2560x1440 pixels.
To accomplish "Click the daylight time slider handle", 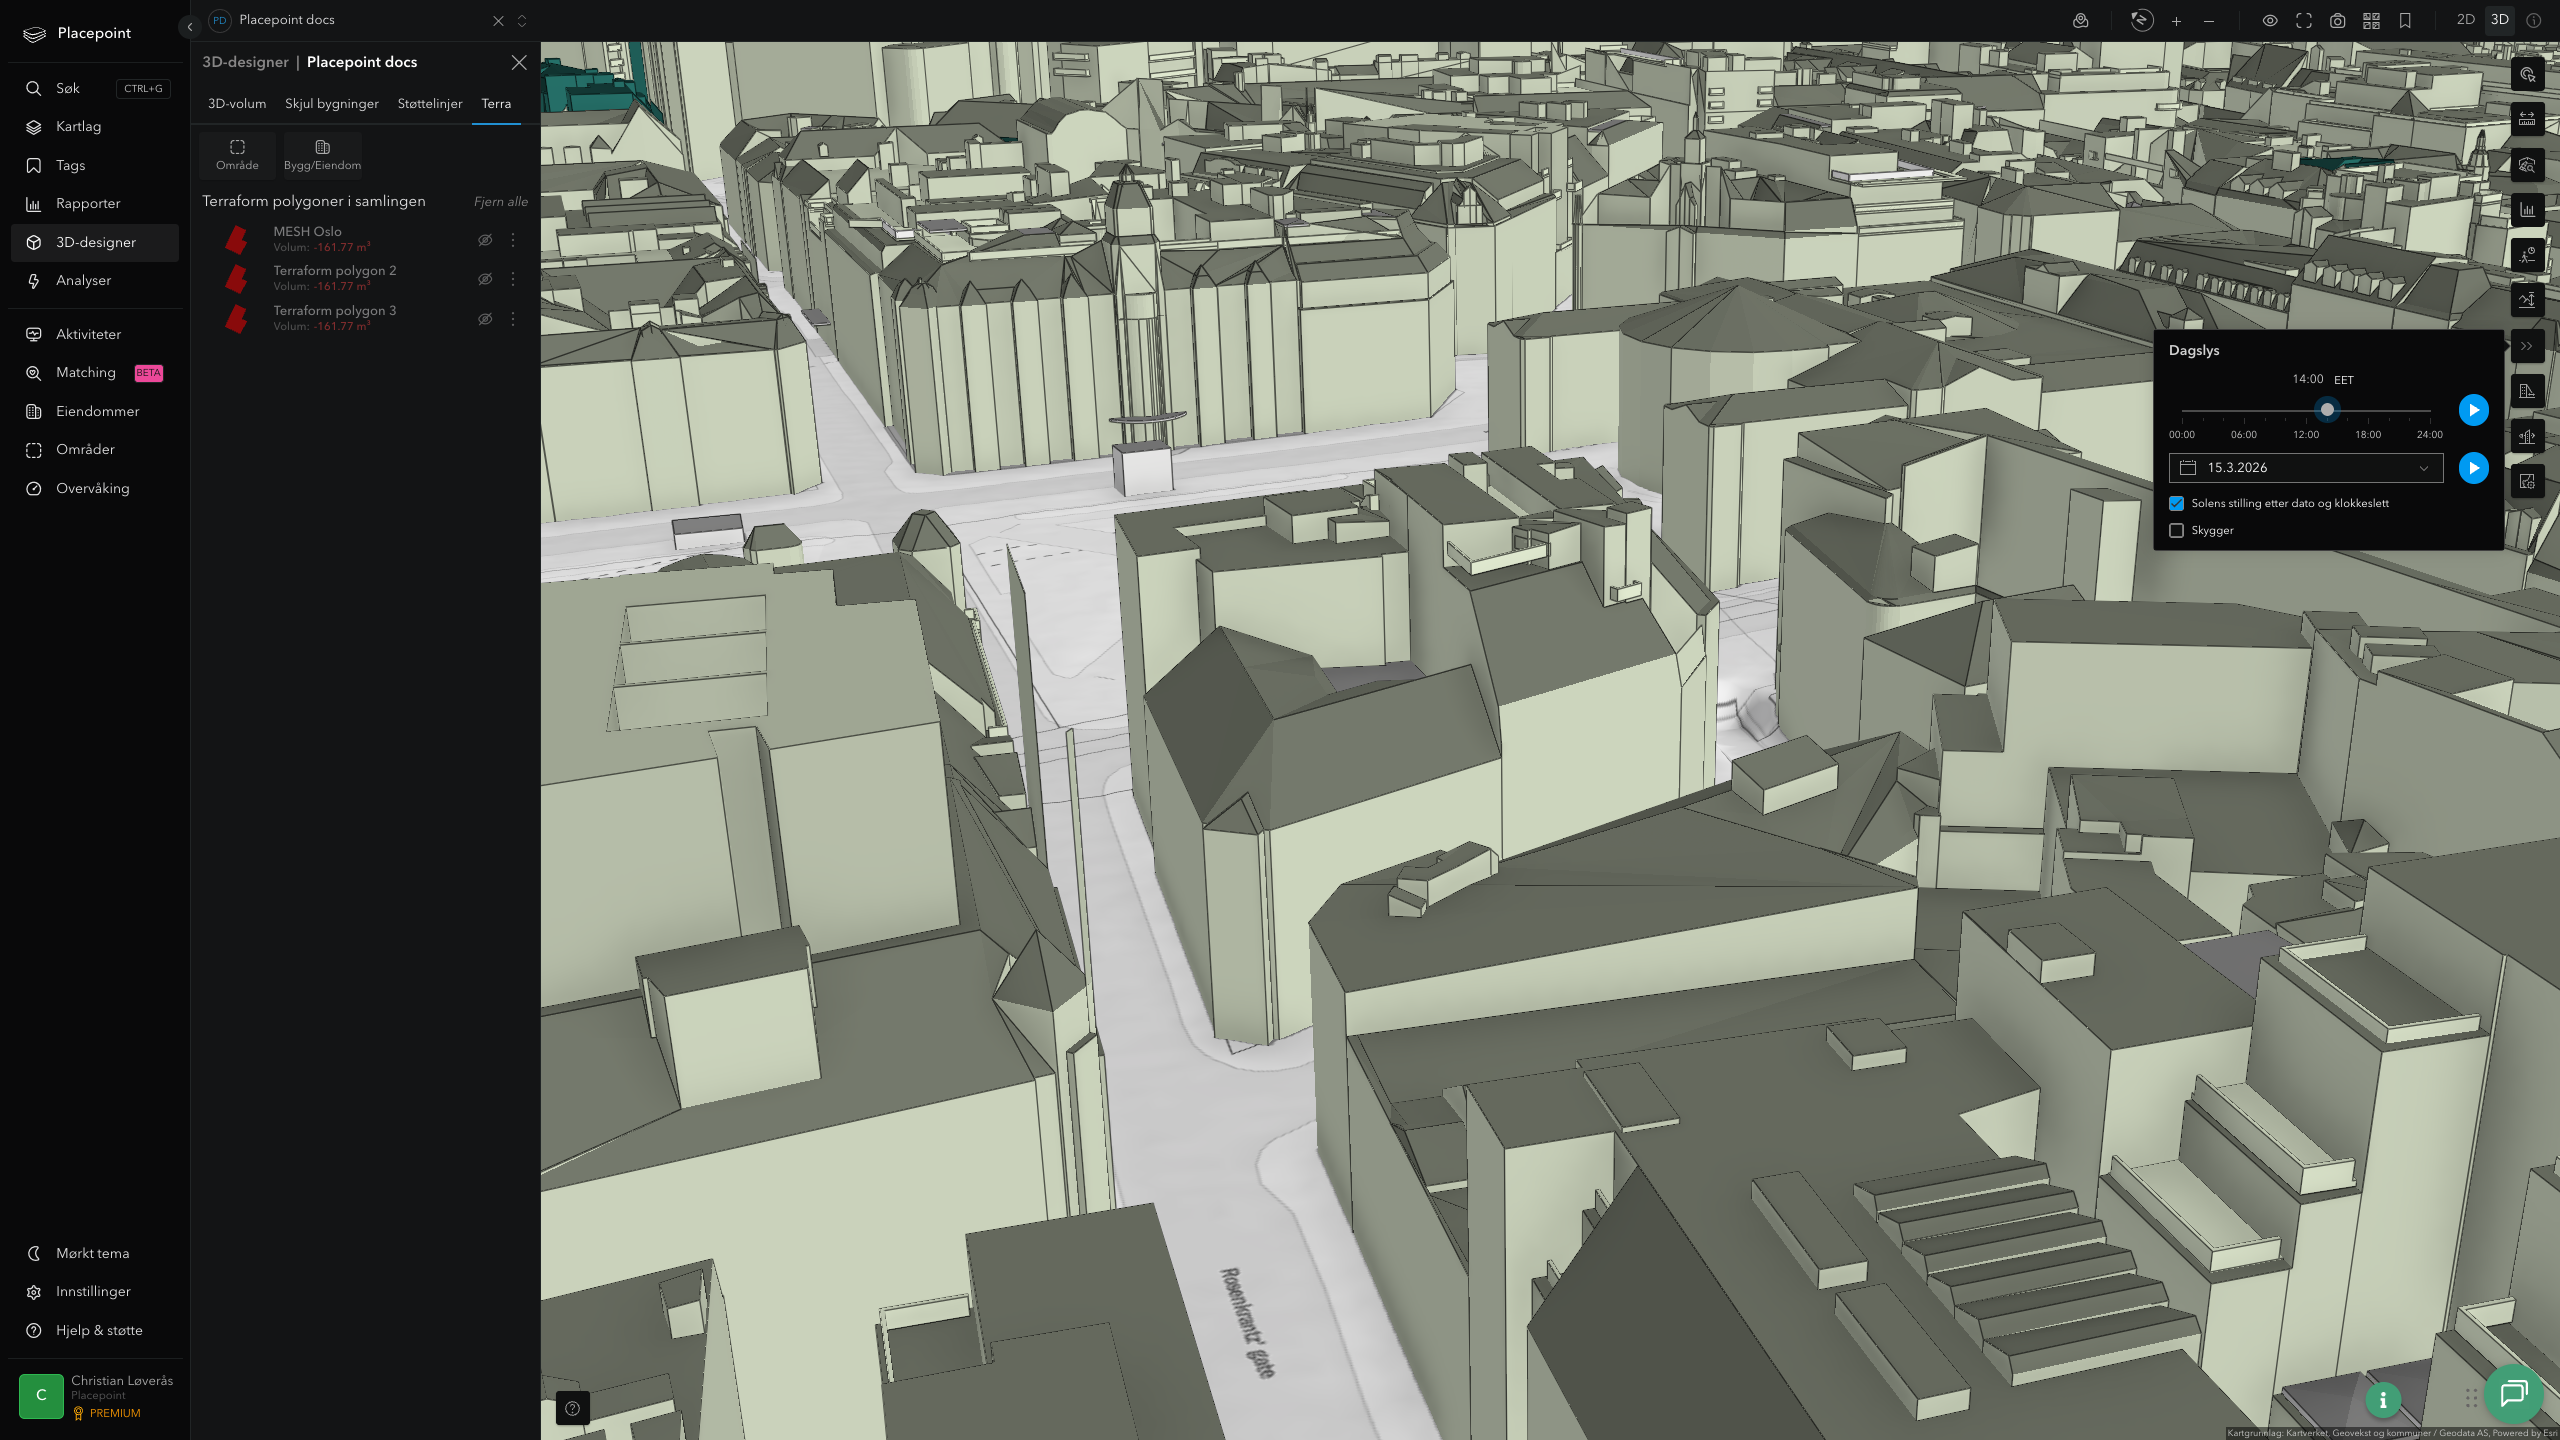I will click(2327, 410).
